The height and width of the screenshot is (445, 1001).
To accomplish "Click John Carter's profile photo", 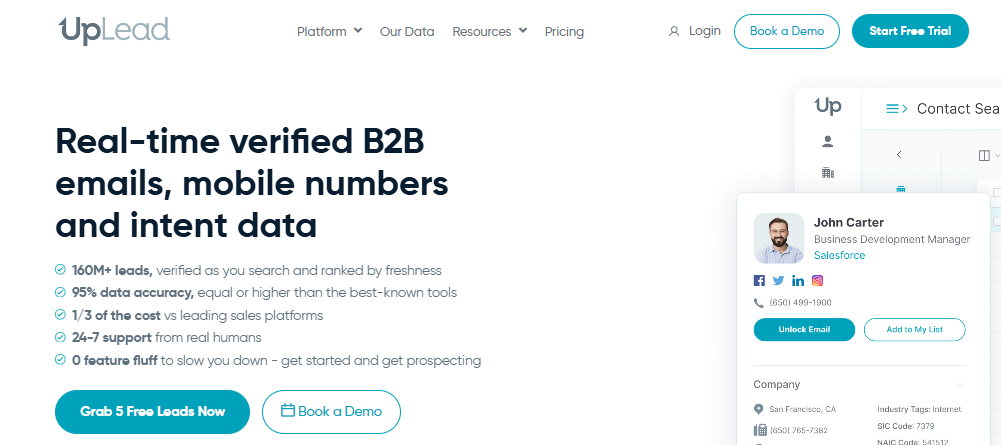I will (x=779, y=238).
